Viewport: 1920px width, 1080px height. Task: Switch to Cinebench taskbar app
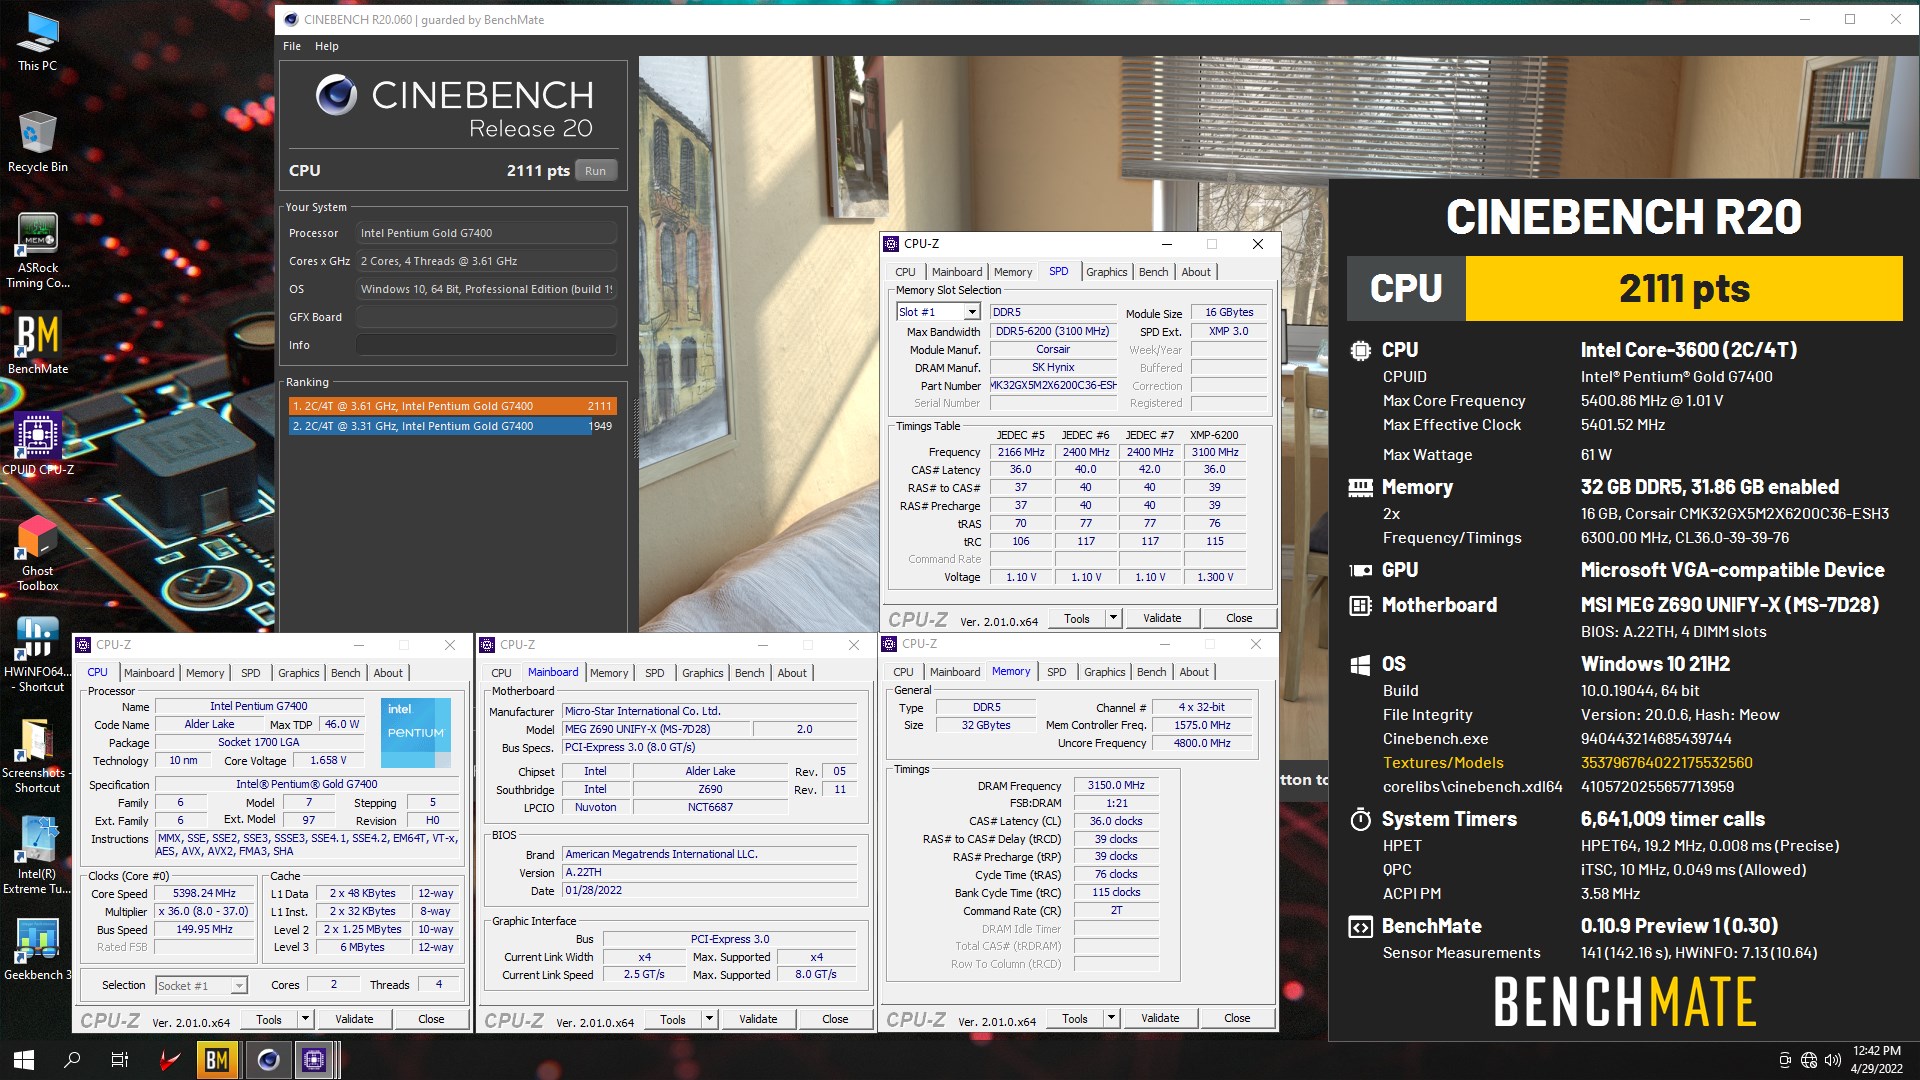267,1059
